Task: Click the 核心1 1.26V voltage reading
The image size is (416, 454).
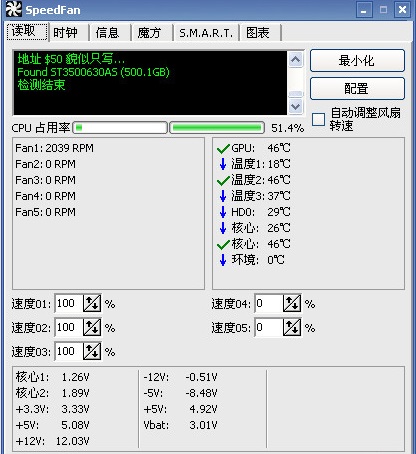Action: (52, 377)
